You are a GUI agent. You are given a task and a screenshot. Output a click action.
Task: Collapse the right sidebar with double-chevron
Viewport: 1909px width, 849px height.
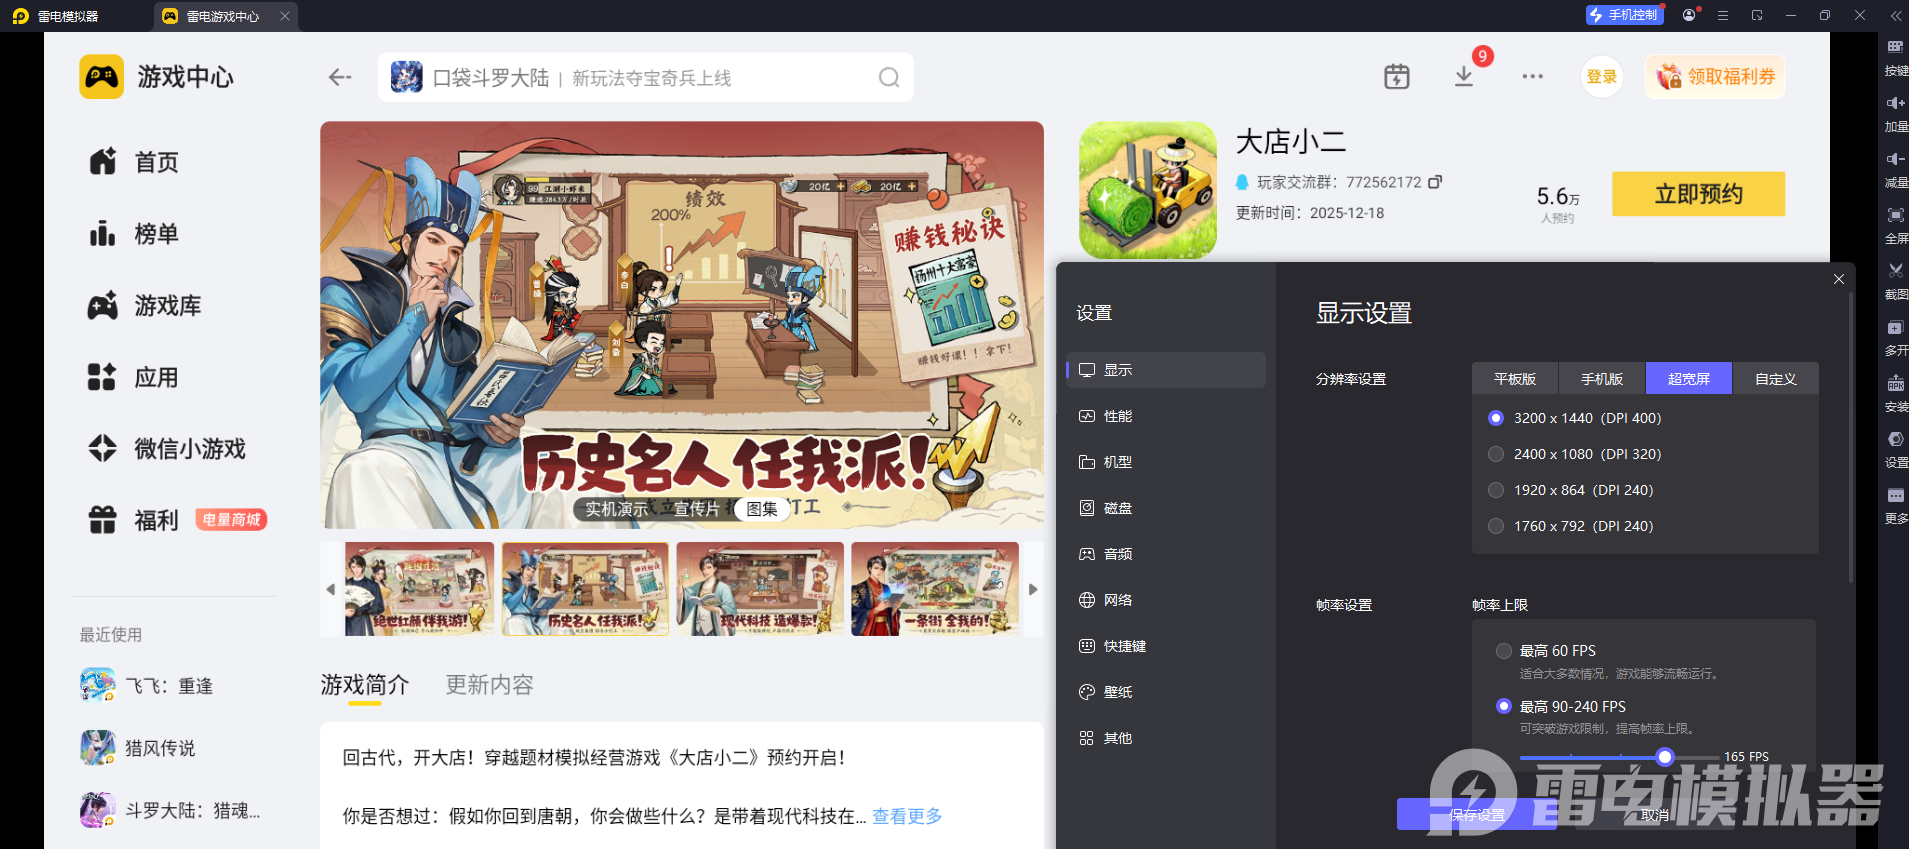point(1895,16)
